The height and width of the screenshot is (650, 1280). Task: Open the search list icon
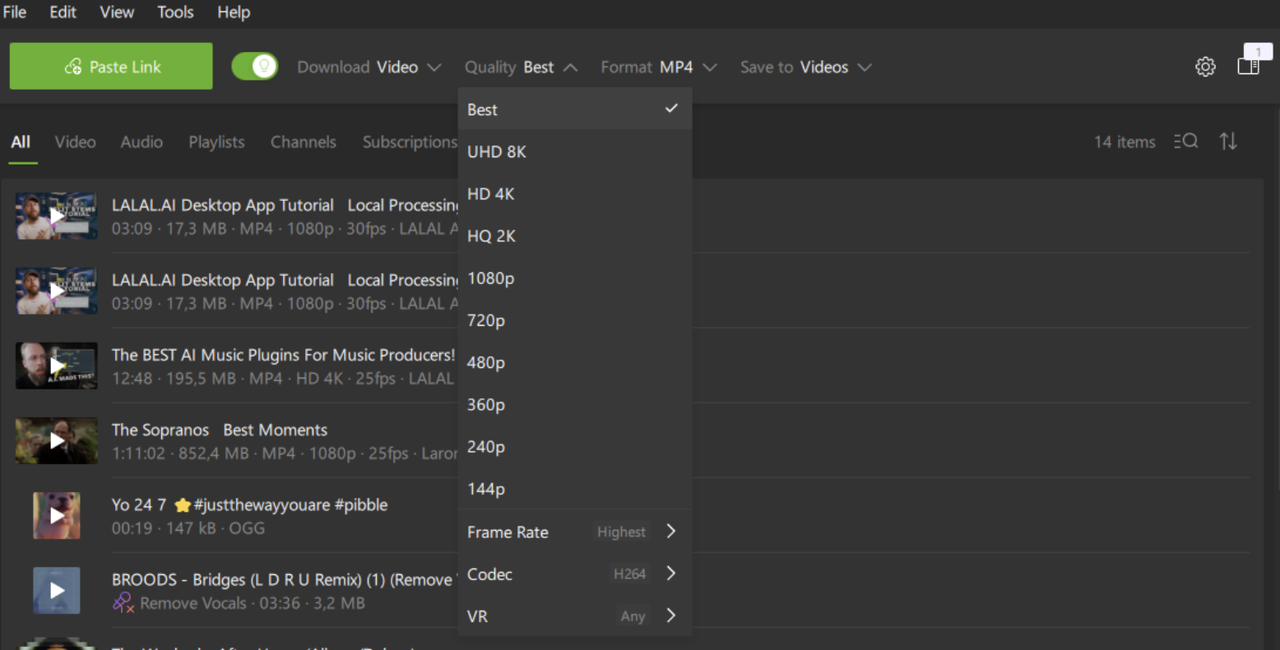(1186, 142)
